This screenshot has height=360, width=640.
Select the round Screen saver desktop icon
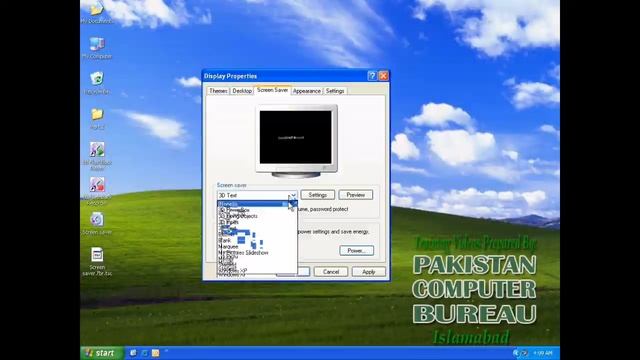(97, 223)
